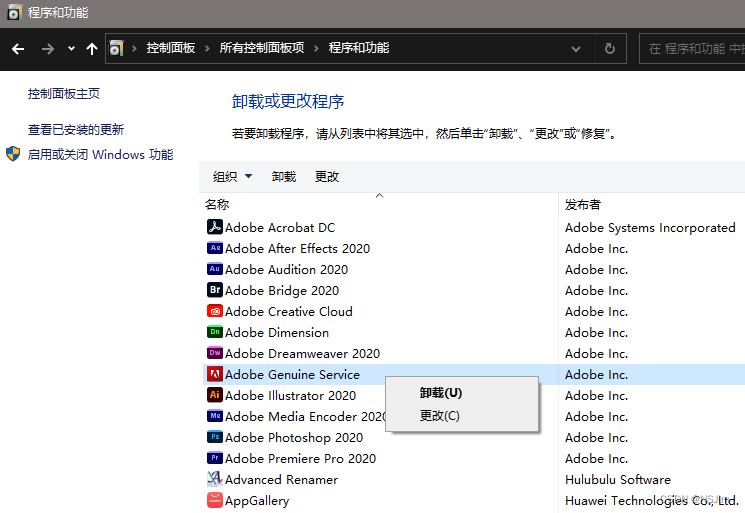Screen dimensions: 745x513
Task: Click the Adobe Audition 2020 icon
Action: click(x=215, y=269)
